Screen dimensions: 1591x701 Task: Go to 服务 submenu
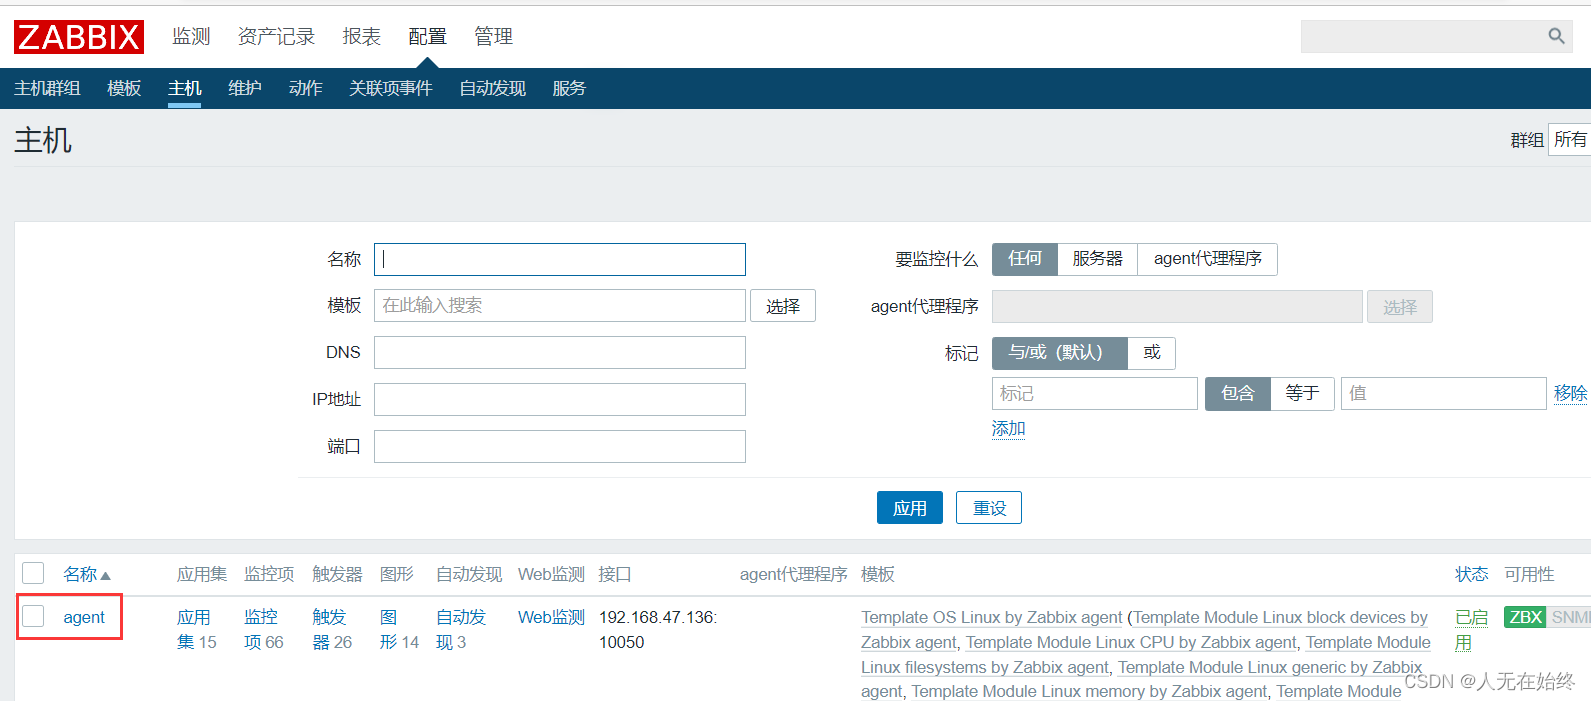(x=569, y=88)
